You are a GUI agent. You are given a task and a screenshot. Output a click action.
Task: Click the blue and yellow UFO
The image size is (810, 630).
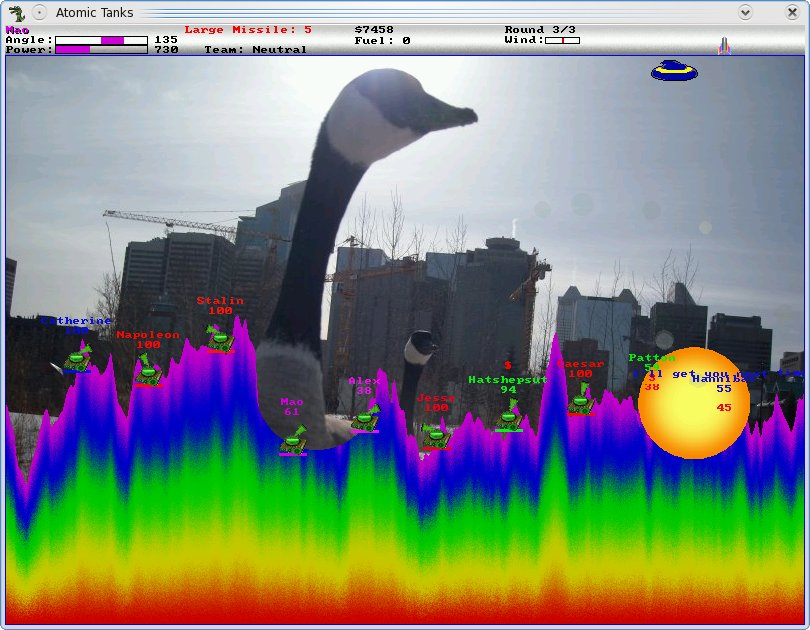click(x=674, y=70)
